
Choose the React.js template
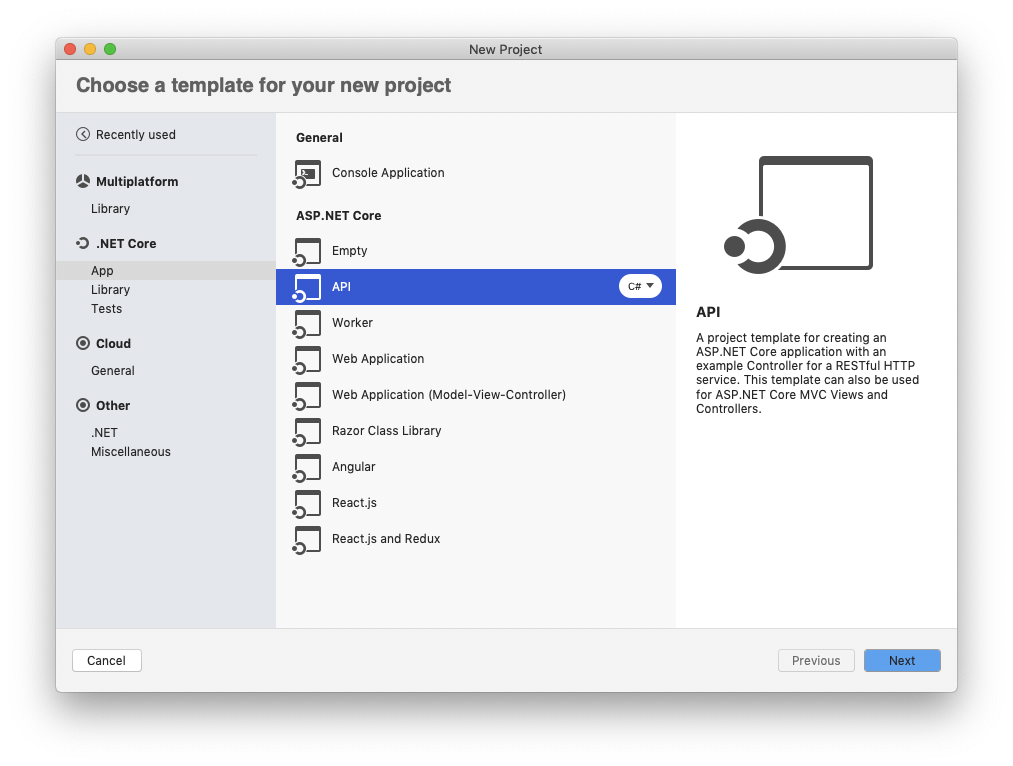pos(475,503)
